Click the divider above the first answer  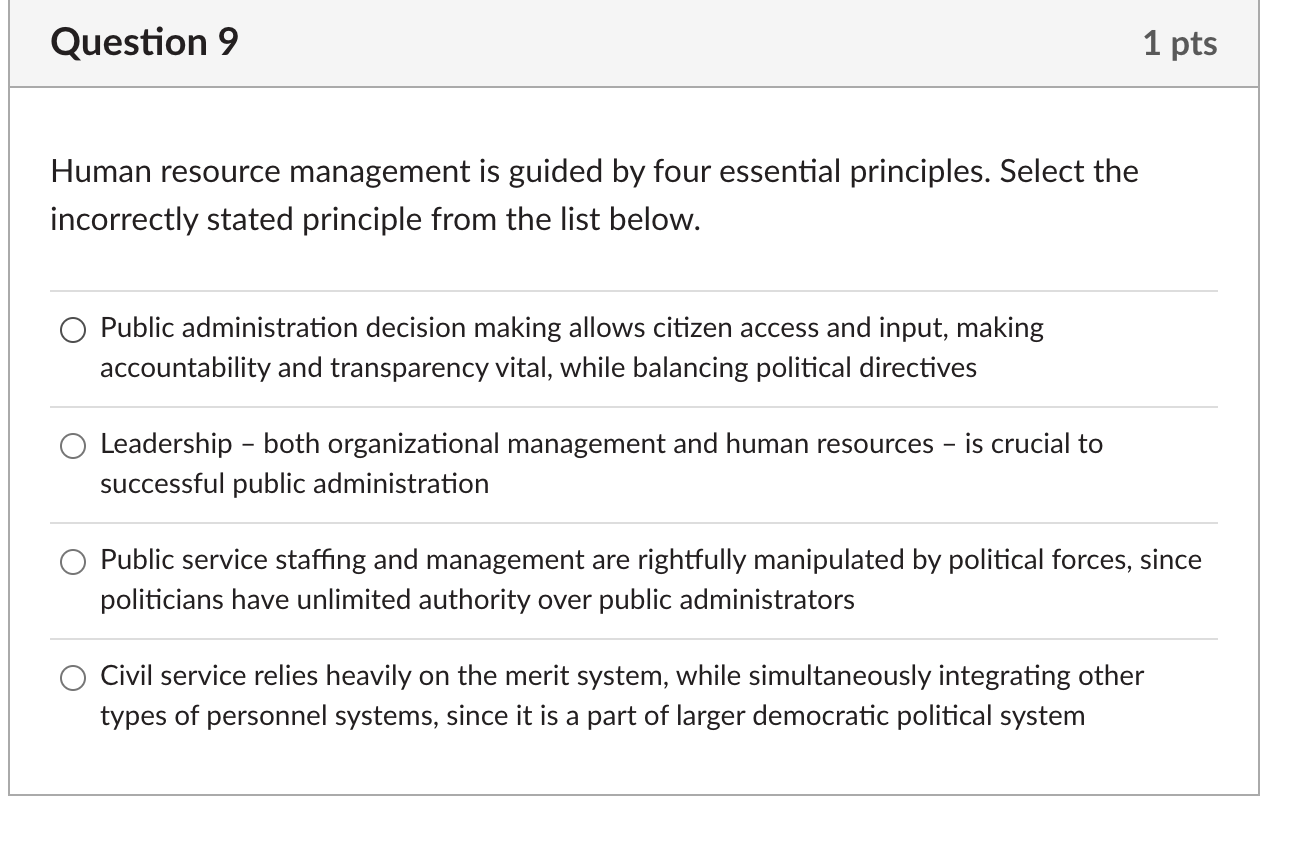tap(634, 291)
